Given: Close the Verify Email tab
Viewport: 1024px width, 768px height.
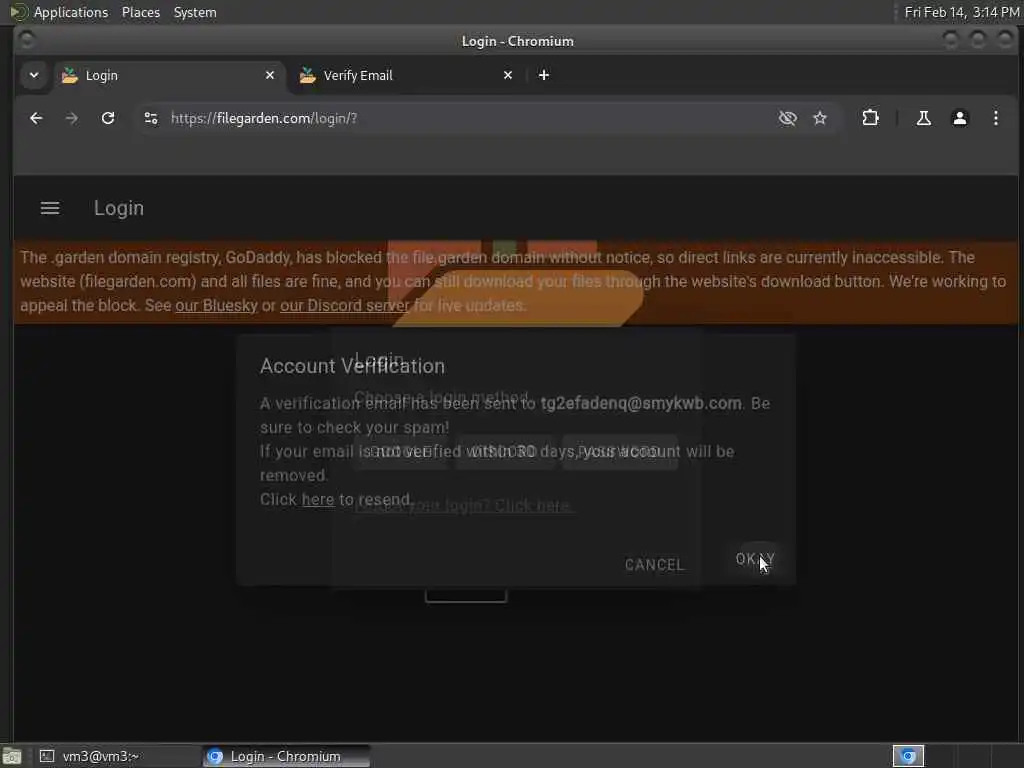Looking at the screenshot, I should [507, 75].
